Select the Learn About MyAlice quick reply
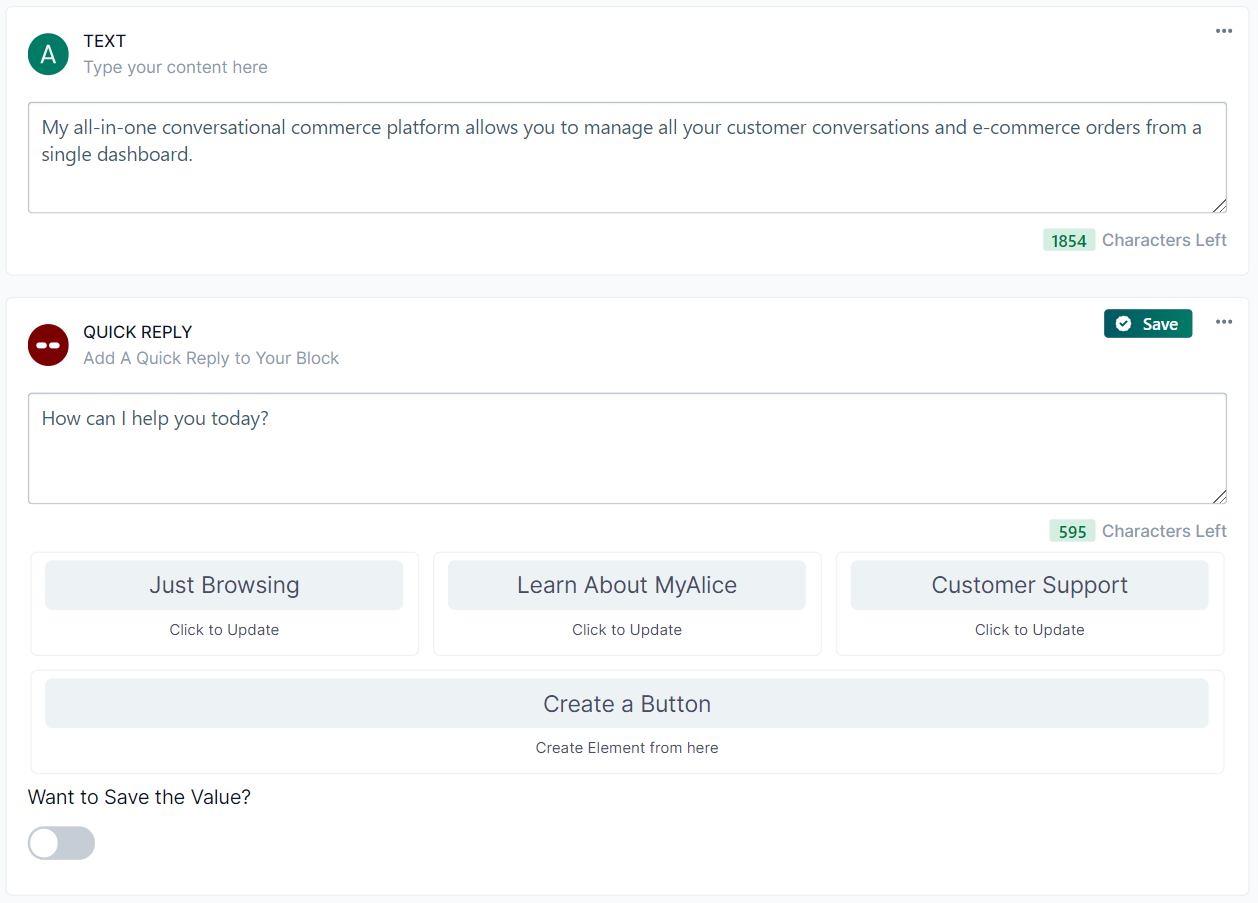This screenshot has width=1258, height=903. click(626, 585)
